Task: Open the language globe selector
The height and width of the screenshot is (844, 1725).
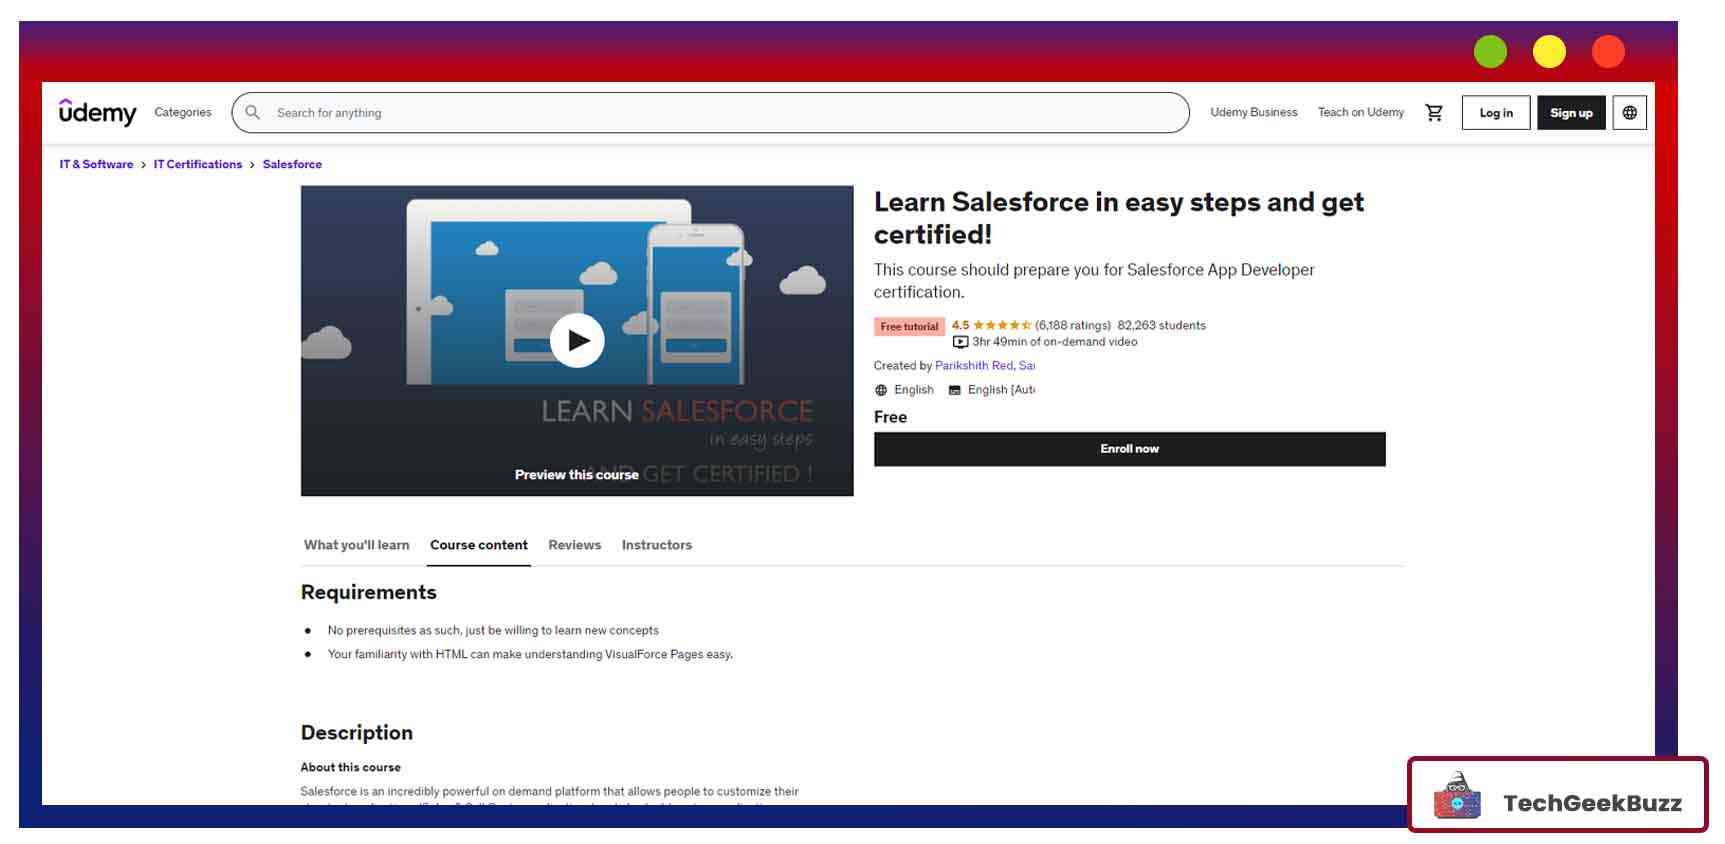Action: [1629, 113]
